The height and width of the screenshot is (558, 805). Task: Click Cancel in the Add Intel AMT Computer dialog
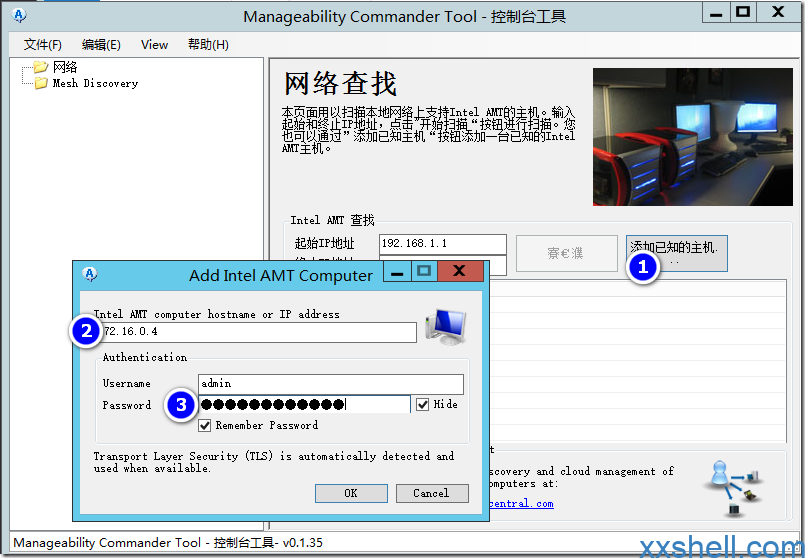tap(432, 493)
